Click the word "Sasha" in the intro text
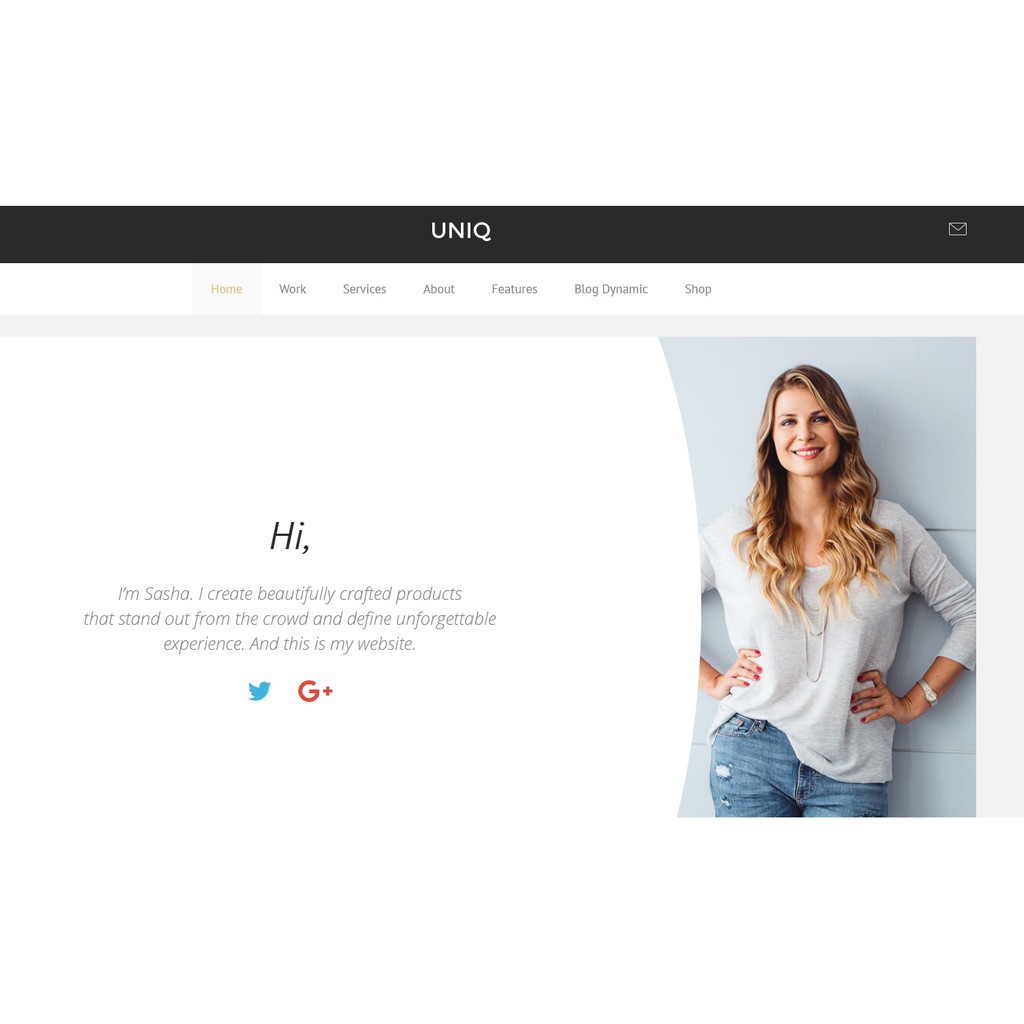The height and width of the screenshot is (1024, 1024). click(168, 594)
